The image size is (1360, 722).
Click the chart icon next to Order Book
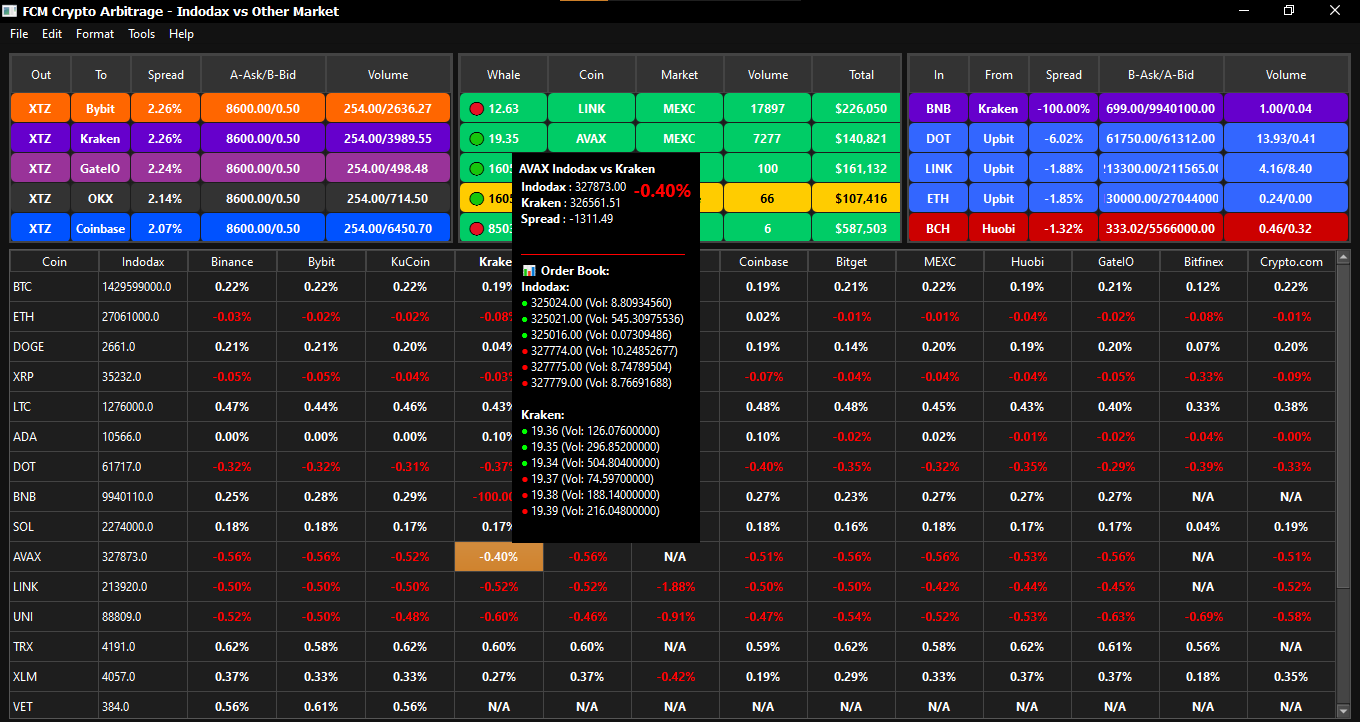pos(529,271)
